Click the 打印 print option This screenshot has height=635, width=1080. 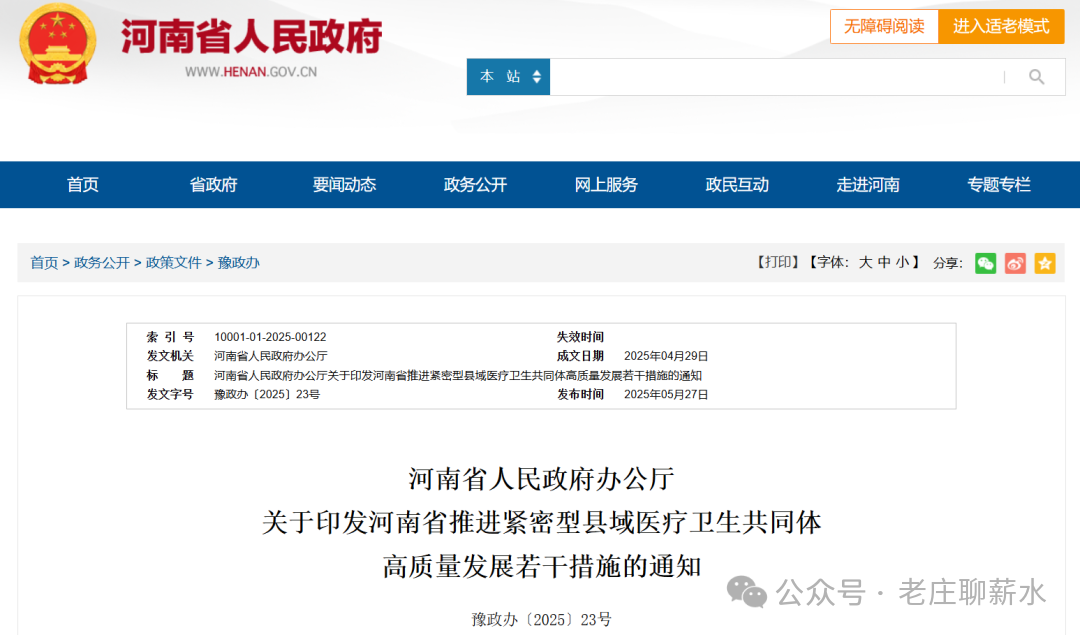pyautogui.click(x=778, y=262)
